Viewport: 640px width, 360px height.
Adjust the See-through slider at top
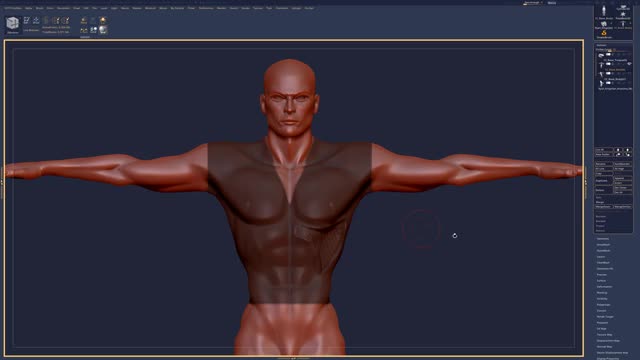click(x=533, y=3)
